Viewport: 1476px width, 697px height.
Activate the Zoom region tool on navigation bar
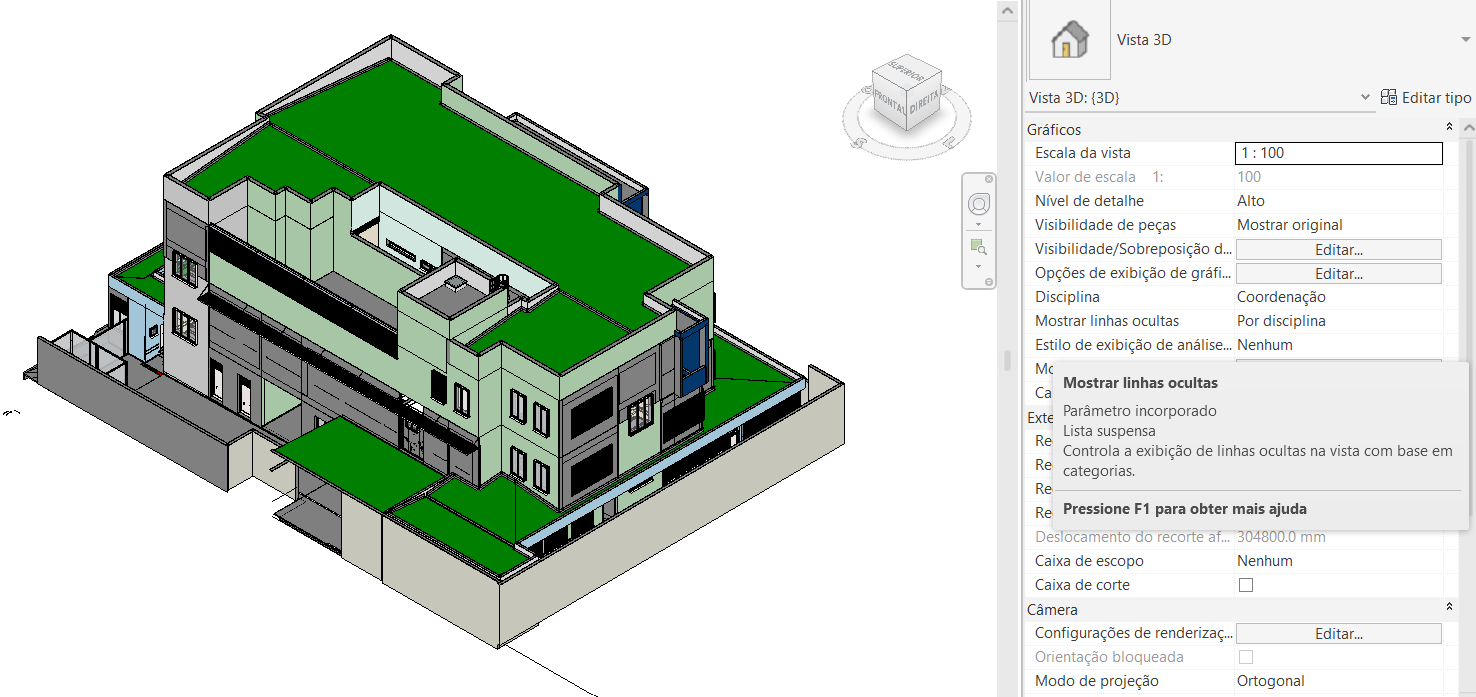tap(978, 245)
